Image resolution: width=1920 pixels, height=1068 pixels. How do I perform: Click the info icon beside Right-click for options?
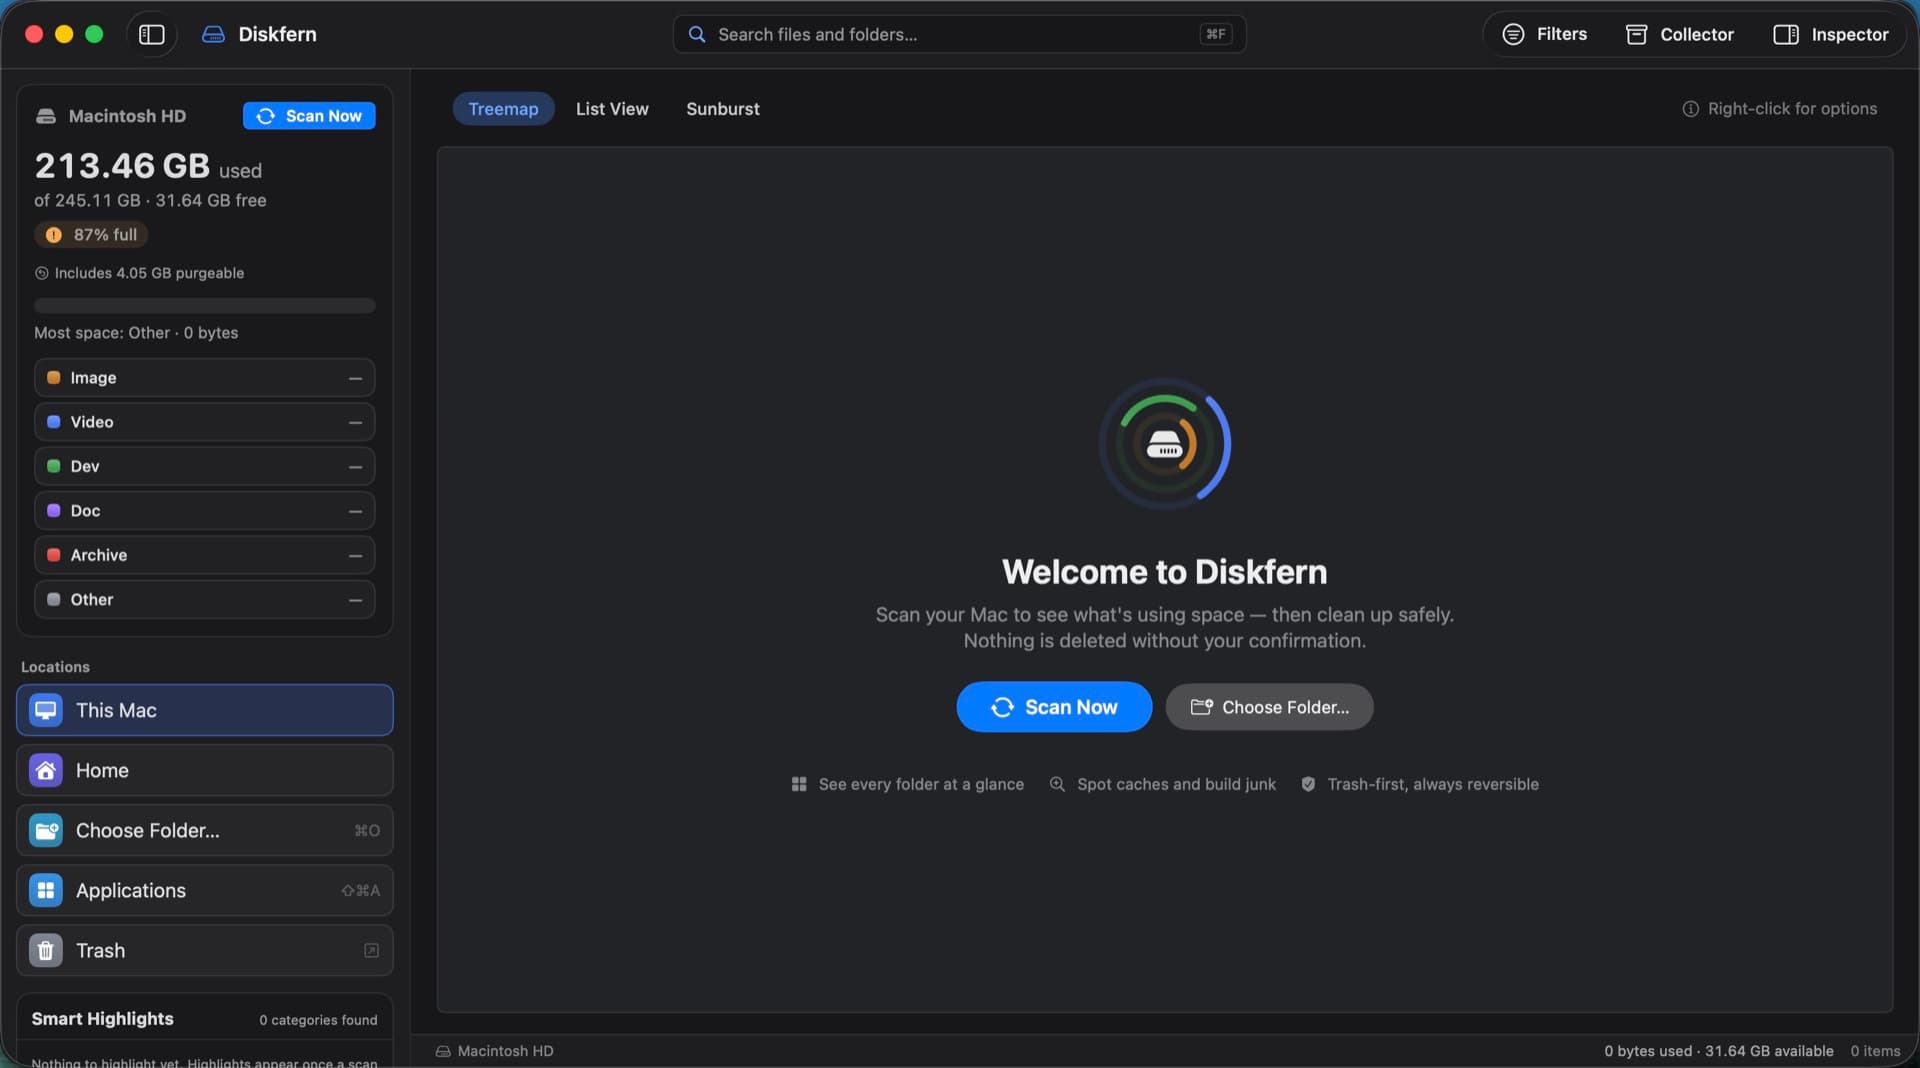(1690, 109)
